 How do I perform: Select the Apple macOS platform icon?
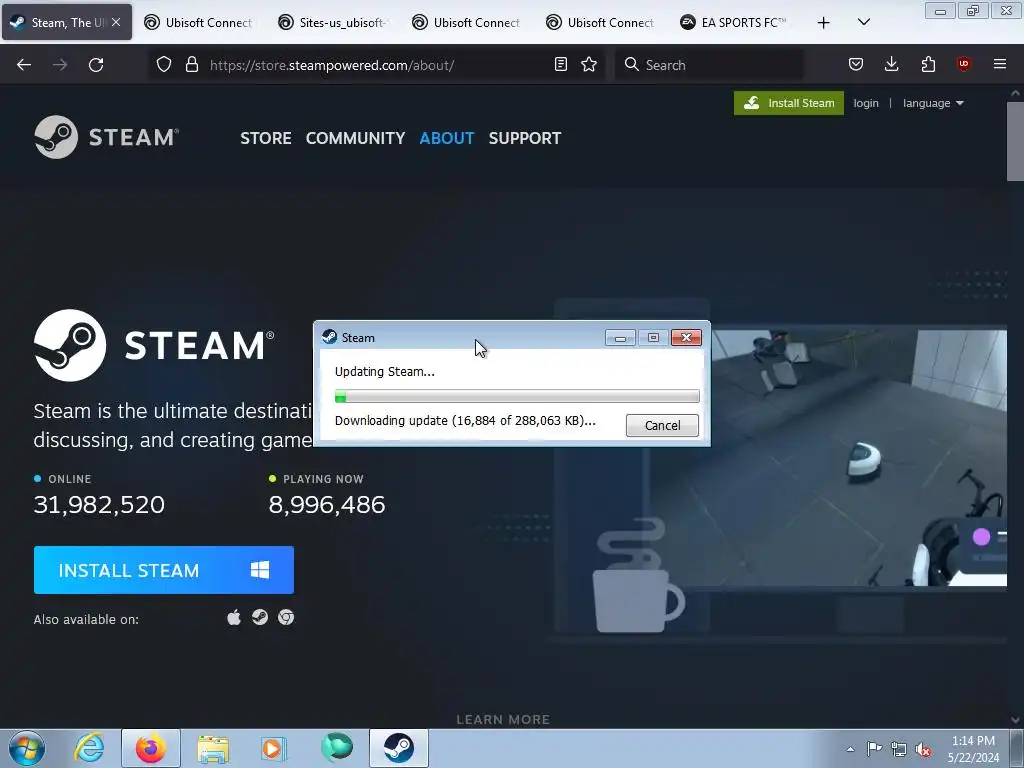pos(234,617)
